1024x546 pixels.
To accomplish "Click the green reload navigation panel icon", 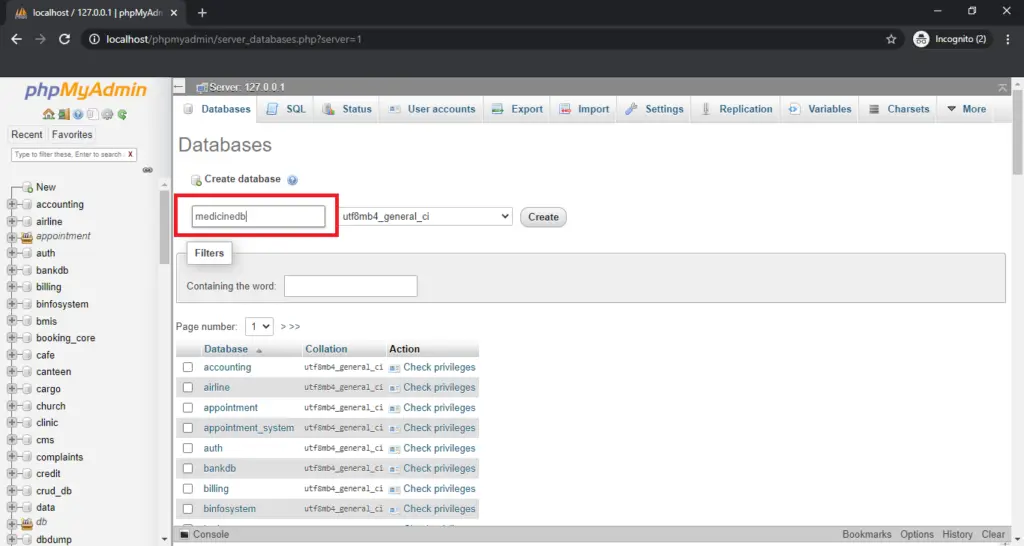I will (122, 114).
